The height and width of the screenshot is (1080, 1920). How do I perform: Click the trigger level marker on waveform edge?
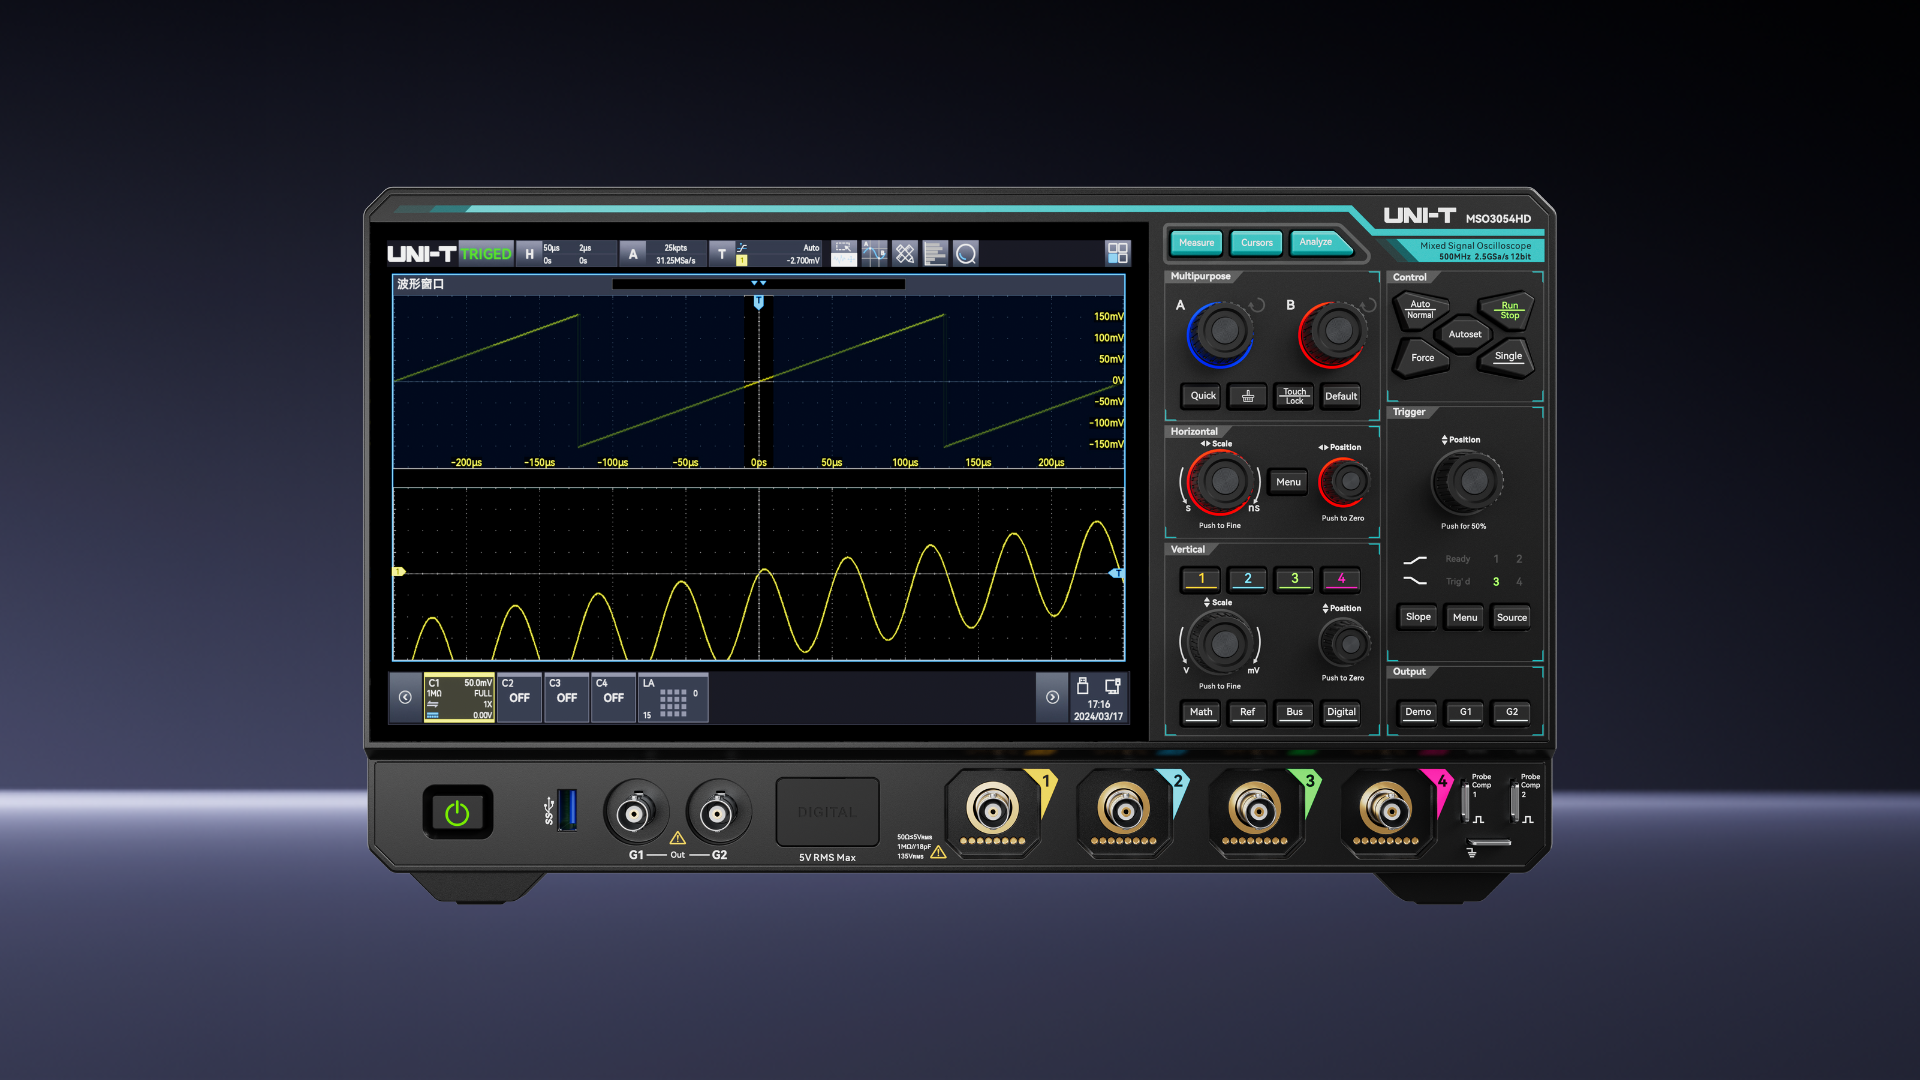click(x=1117, y=573)
